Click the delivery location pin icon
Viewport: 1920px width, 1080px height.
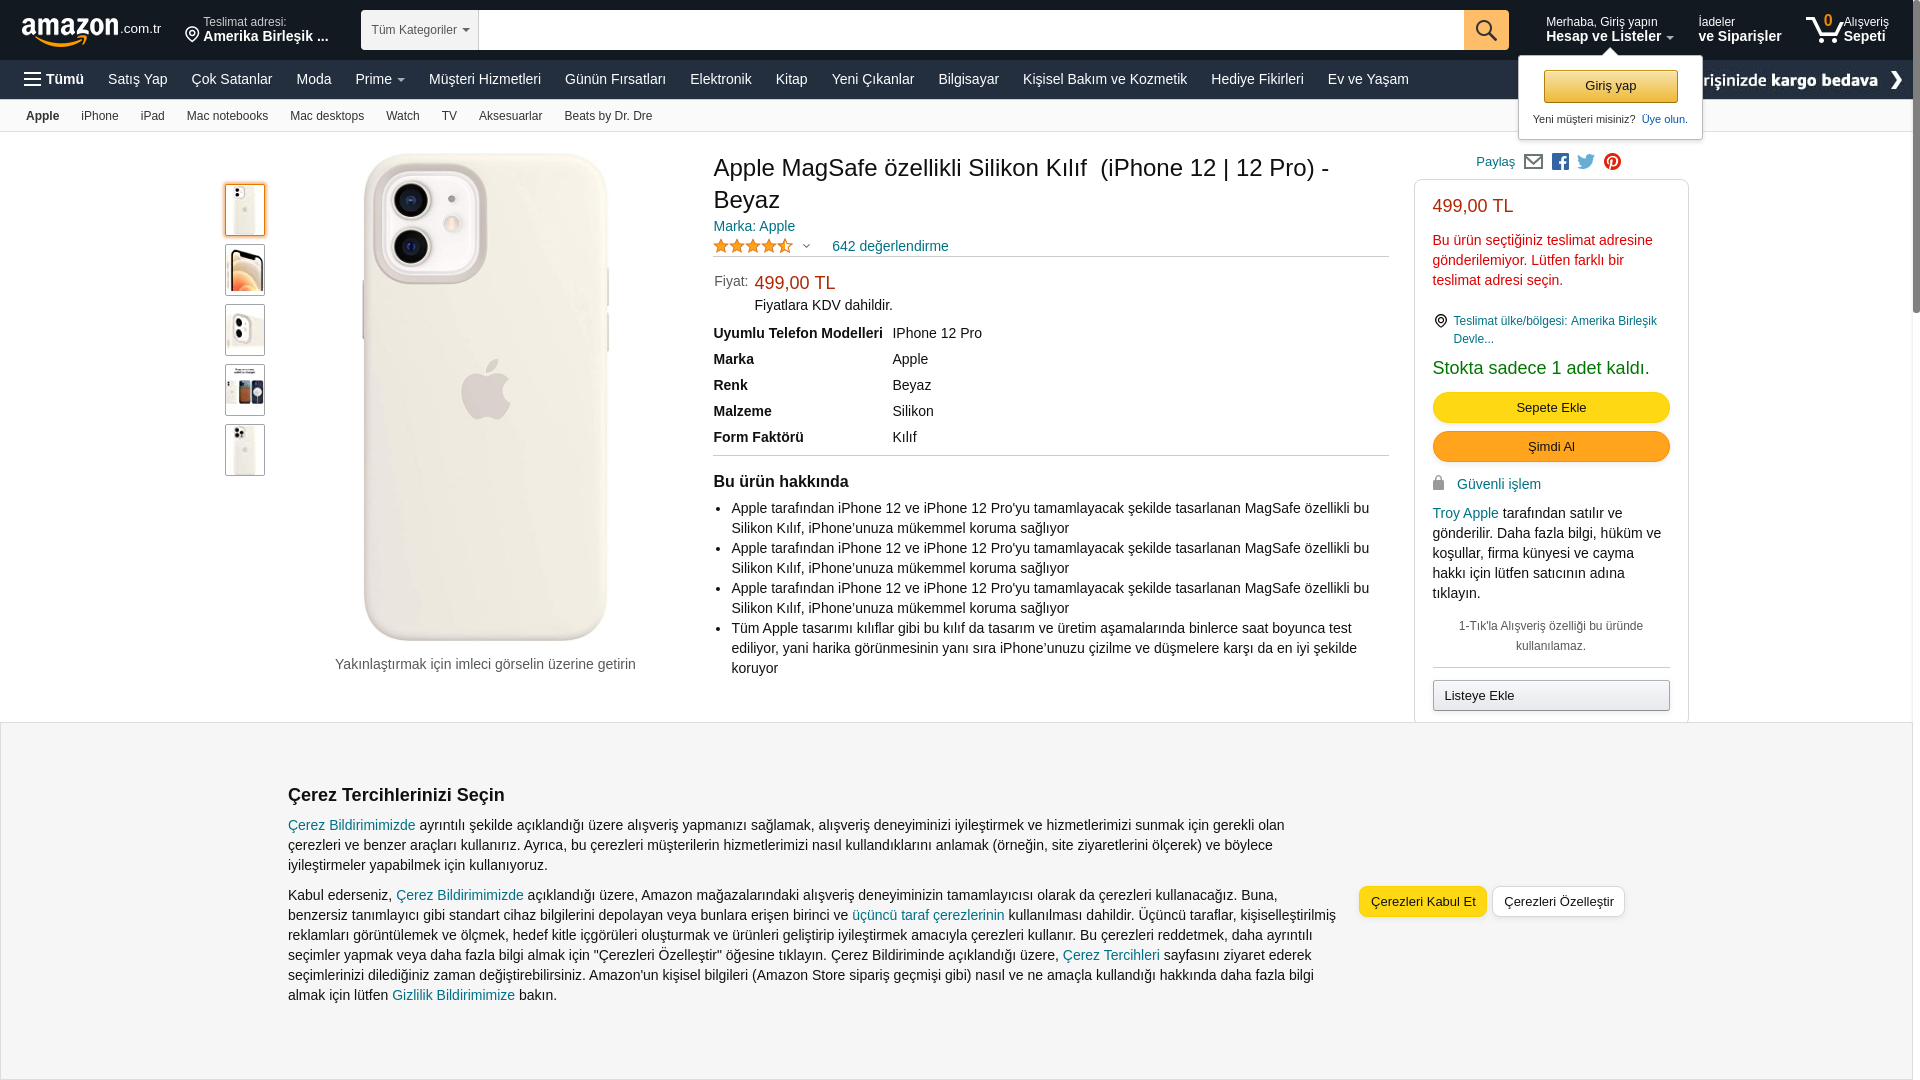192,35
